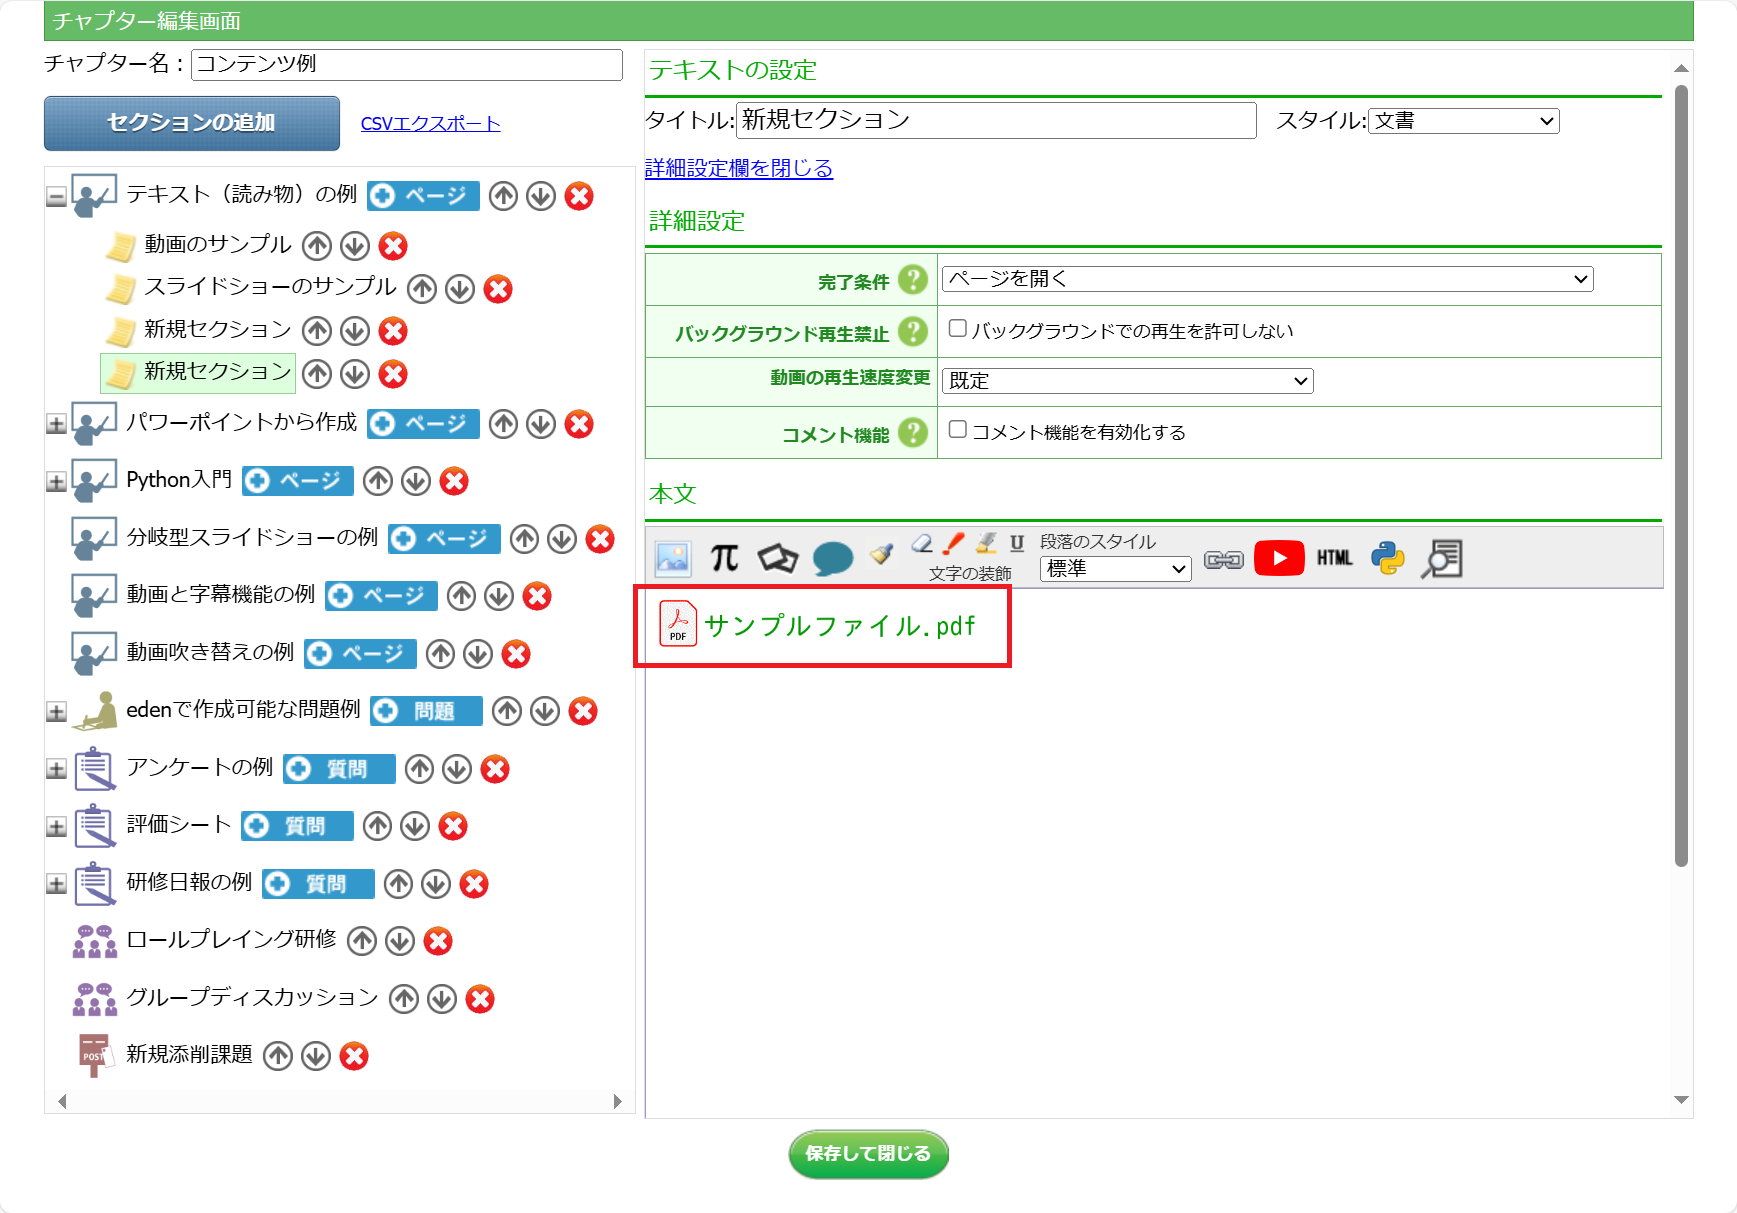
Task: Click the CSVエクスポート link
Action: 430,124
